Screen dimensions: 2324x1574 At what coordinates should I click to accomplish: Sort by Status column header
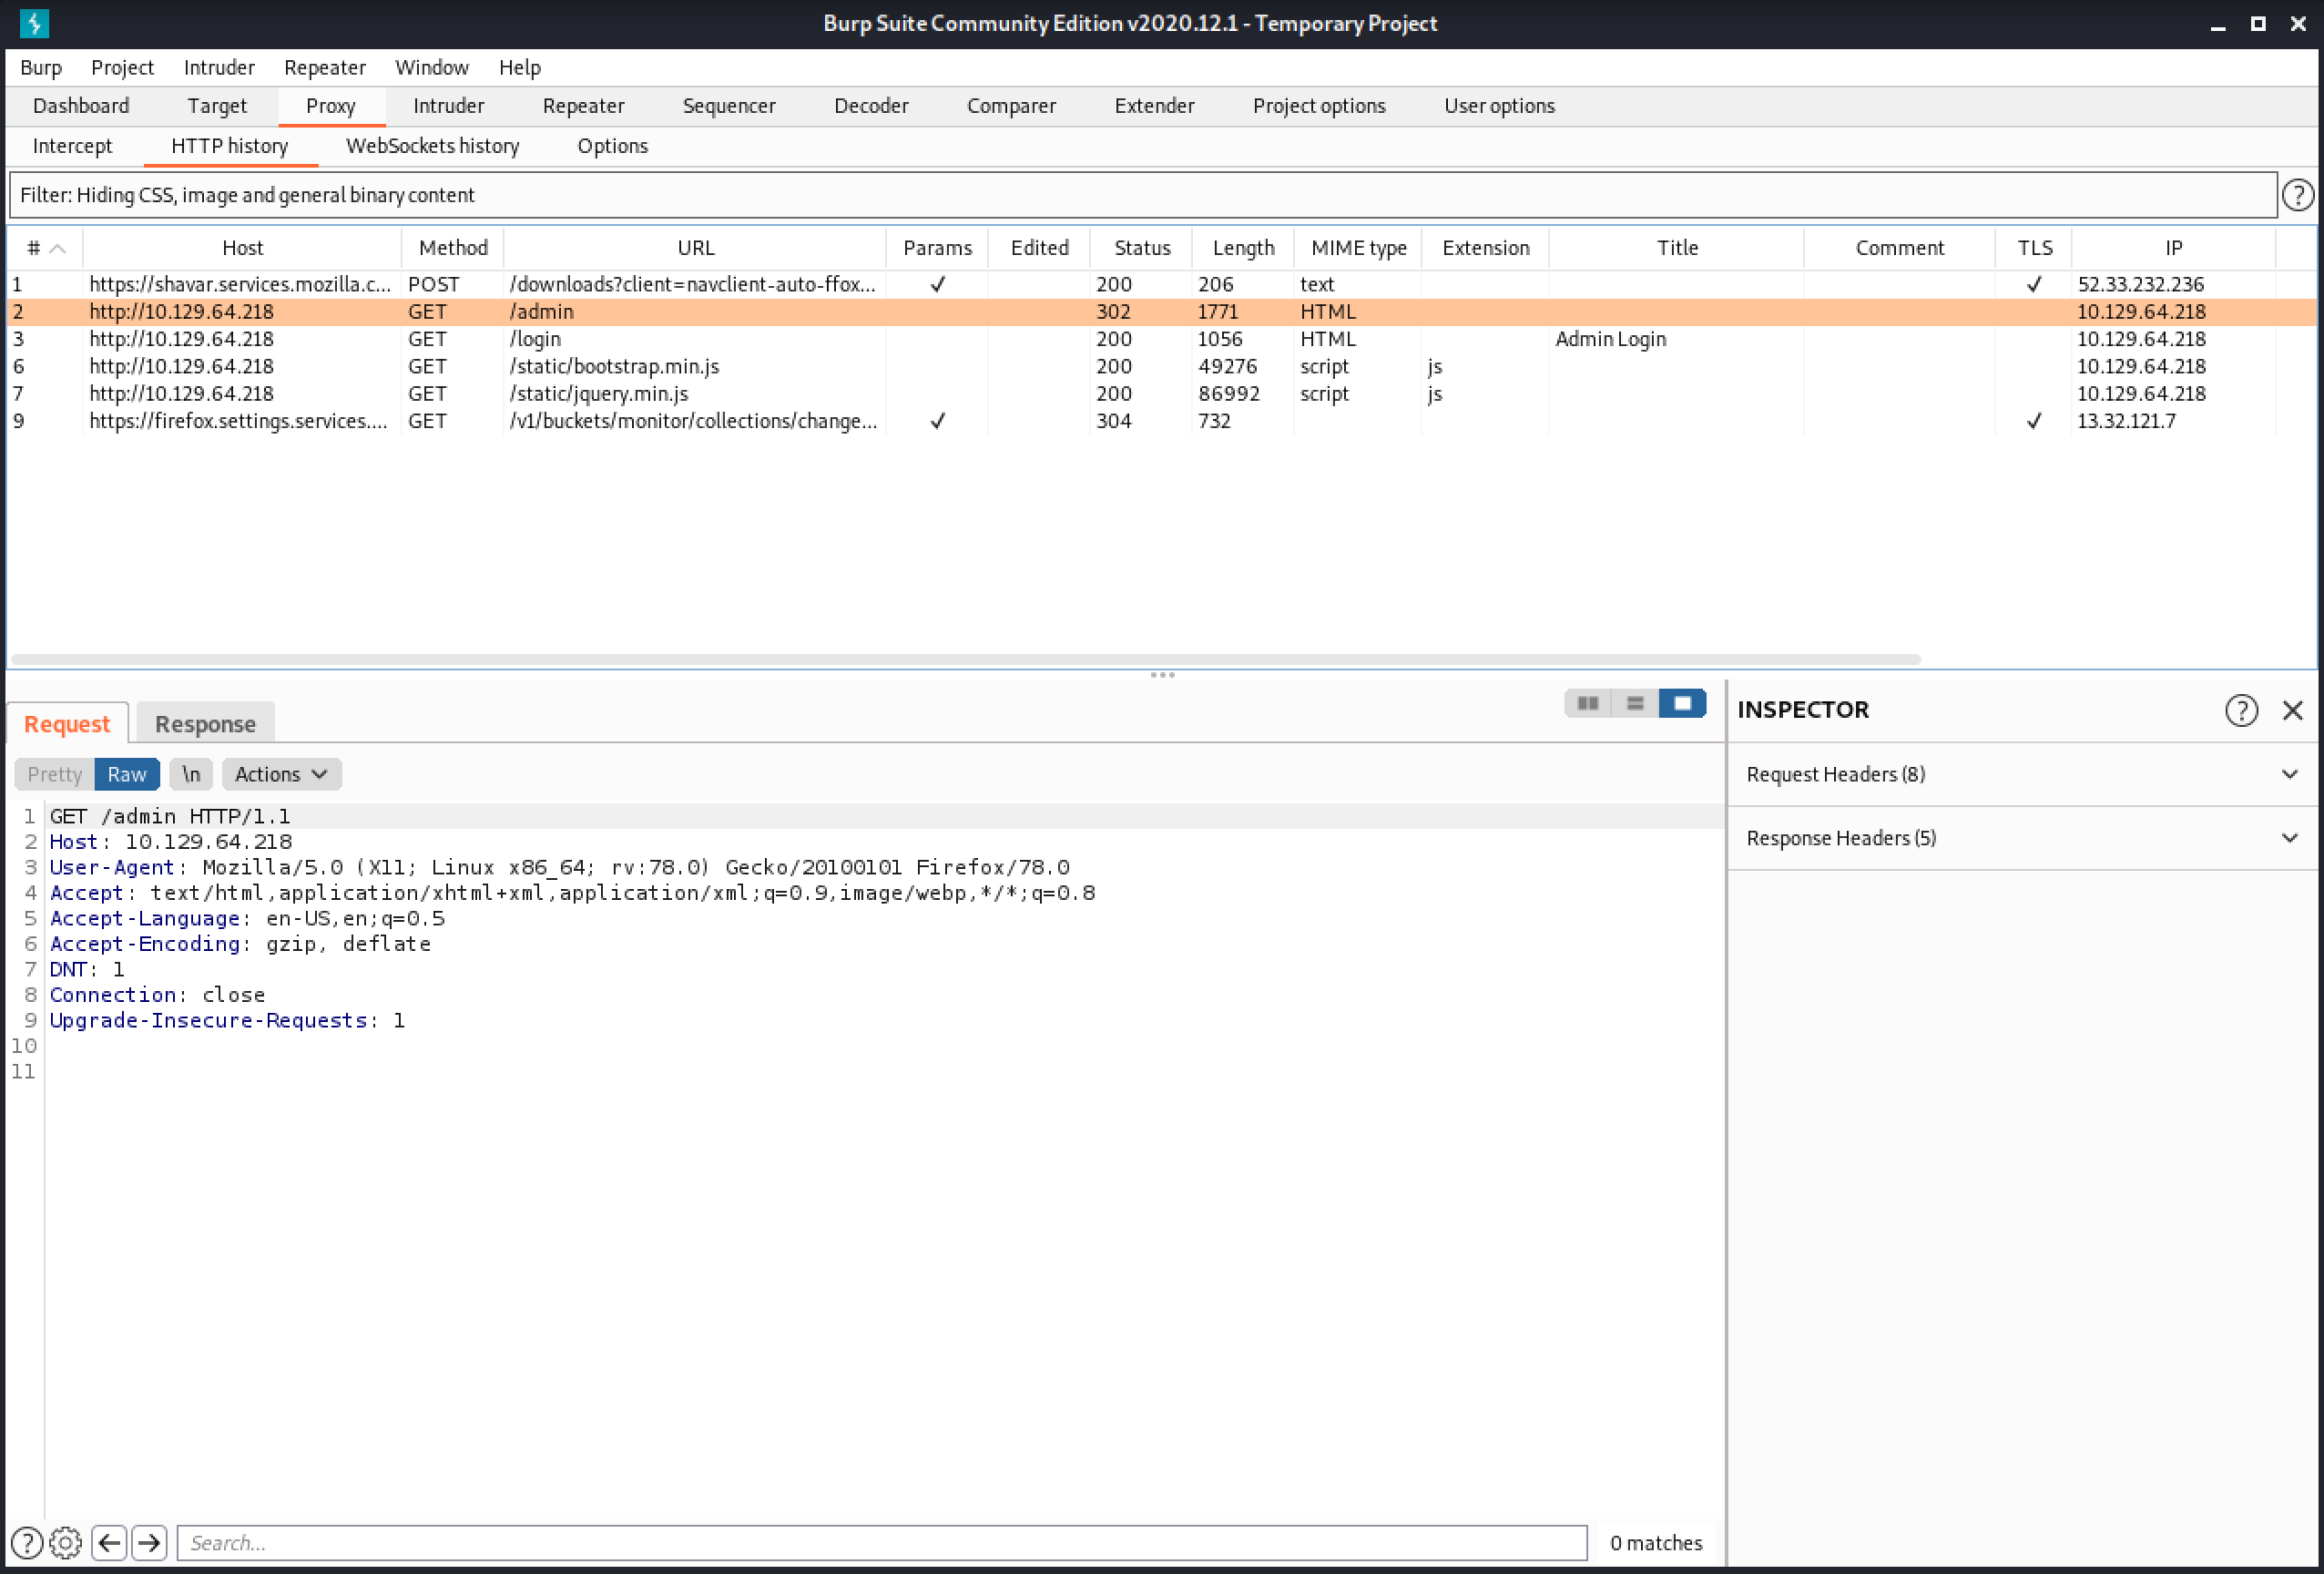coord(1142,248)
